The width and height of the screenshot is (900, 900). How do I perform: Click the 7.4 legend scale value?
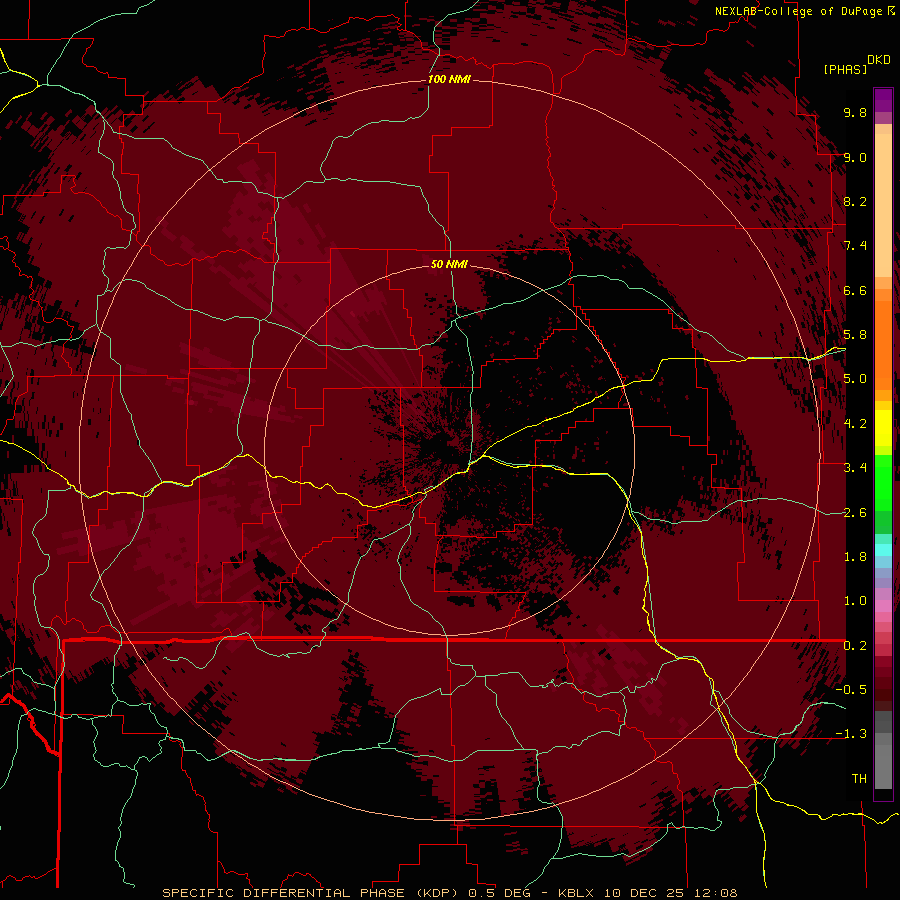855,246
